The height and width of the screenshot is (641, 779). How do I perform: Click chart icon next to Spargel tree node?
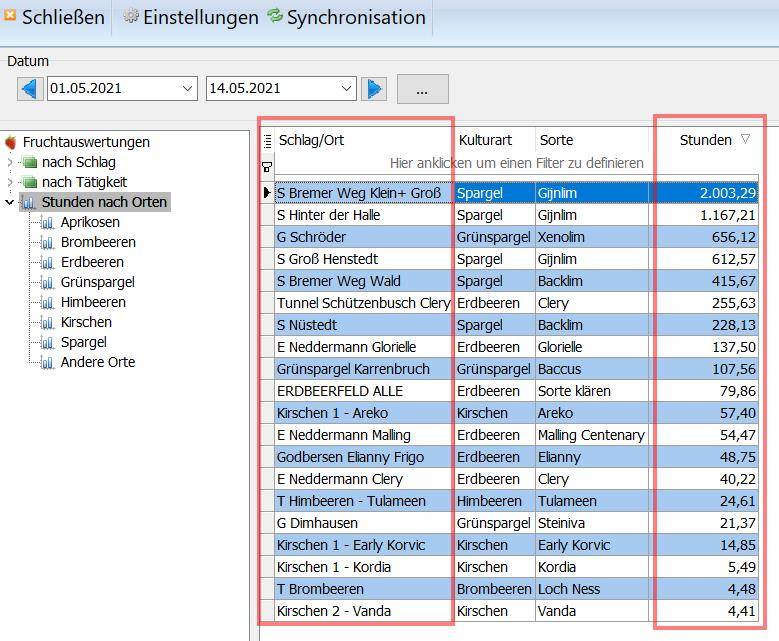click(47, 342)
